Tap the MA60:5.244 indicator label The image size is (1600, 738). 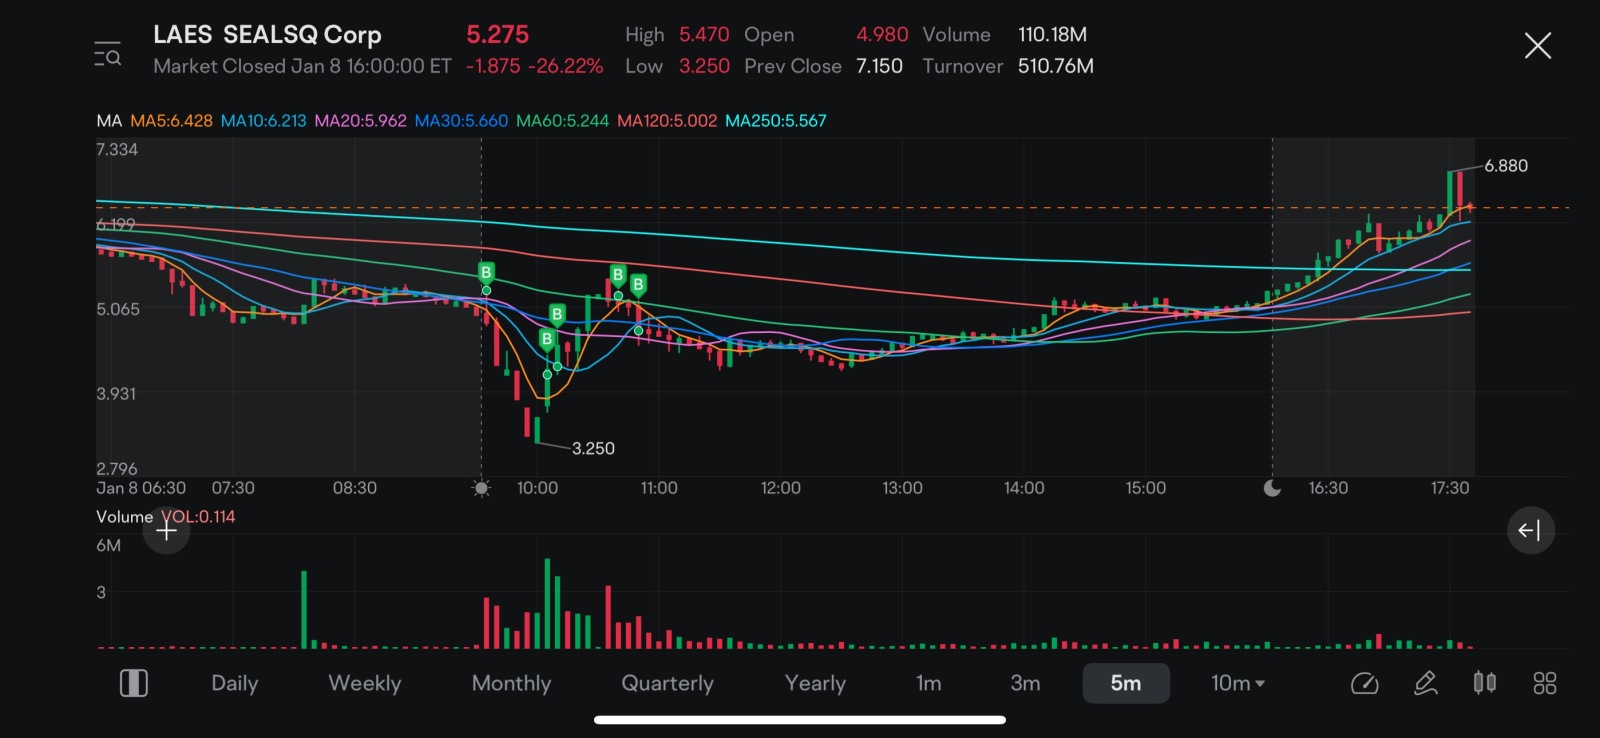click(562, 121)
